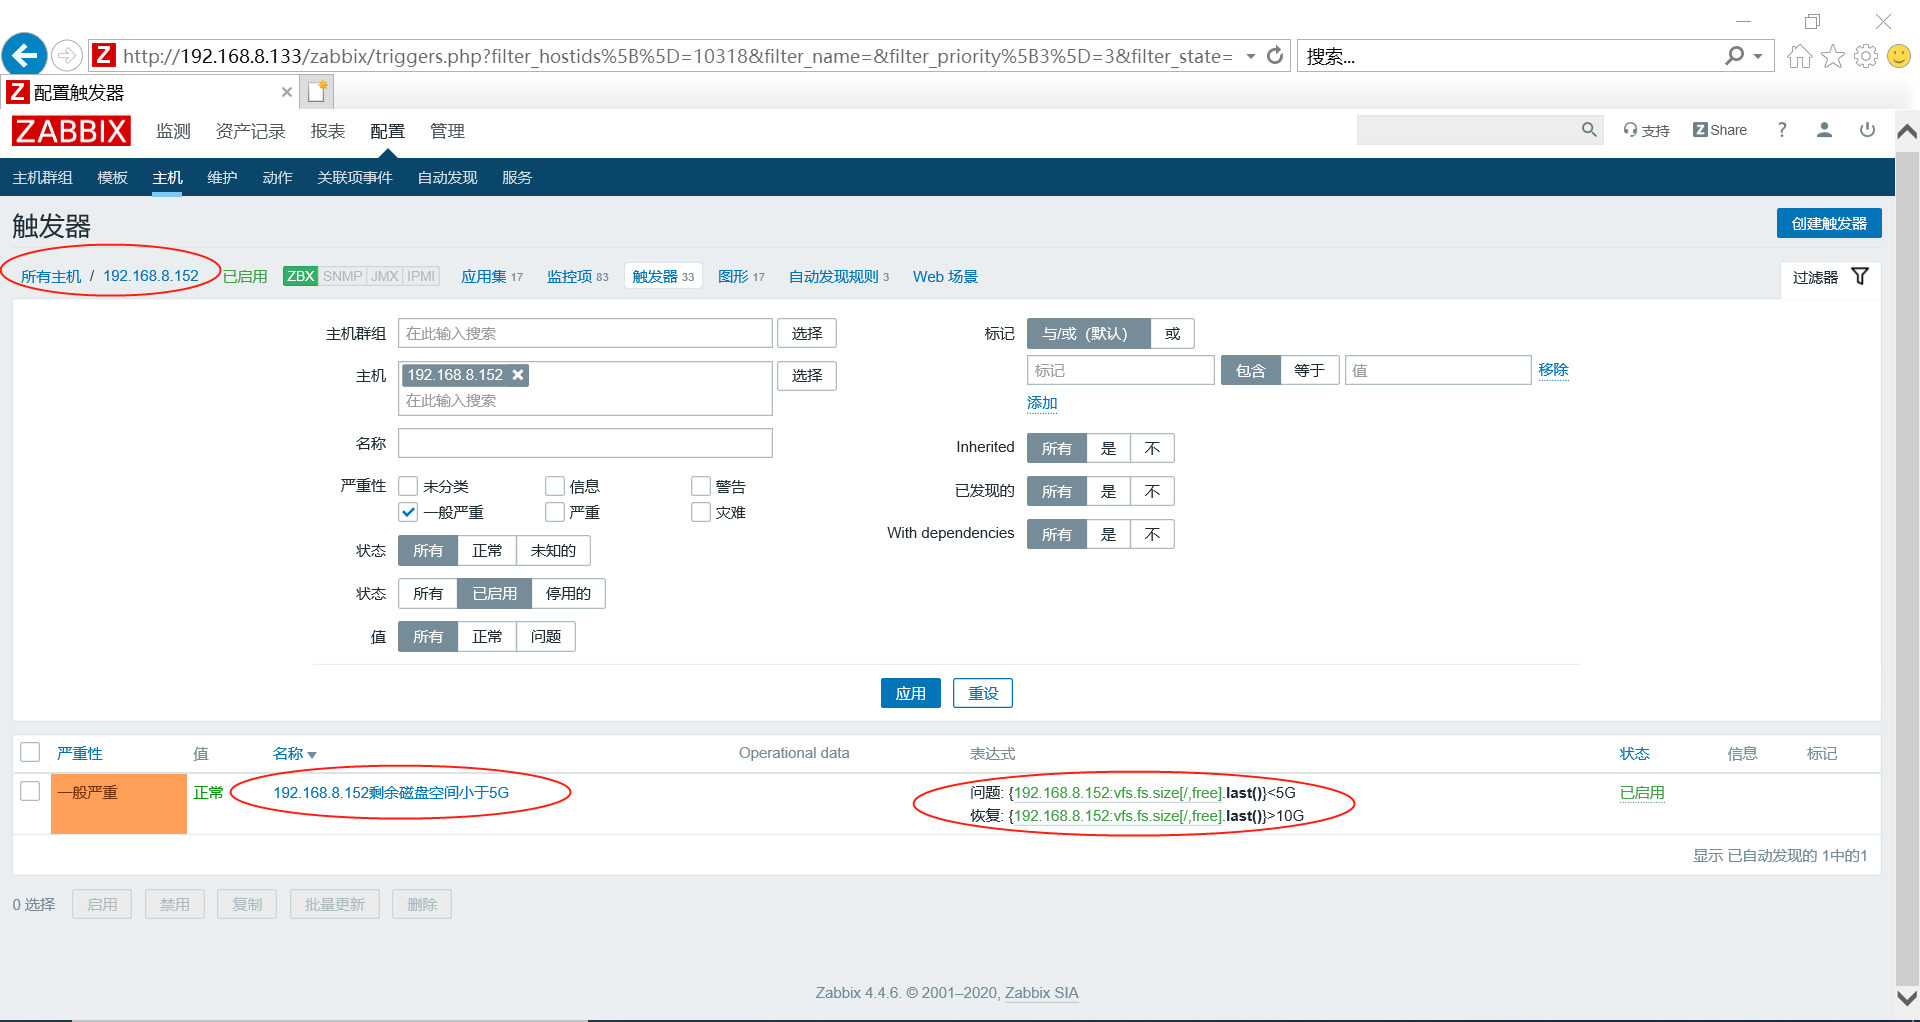Select 或 tag evaluation option

tap(1172, 333)
